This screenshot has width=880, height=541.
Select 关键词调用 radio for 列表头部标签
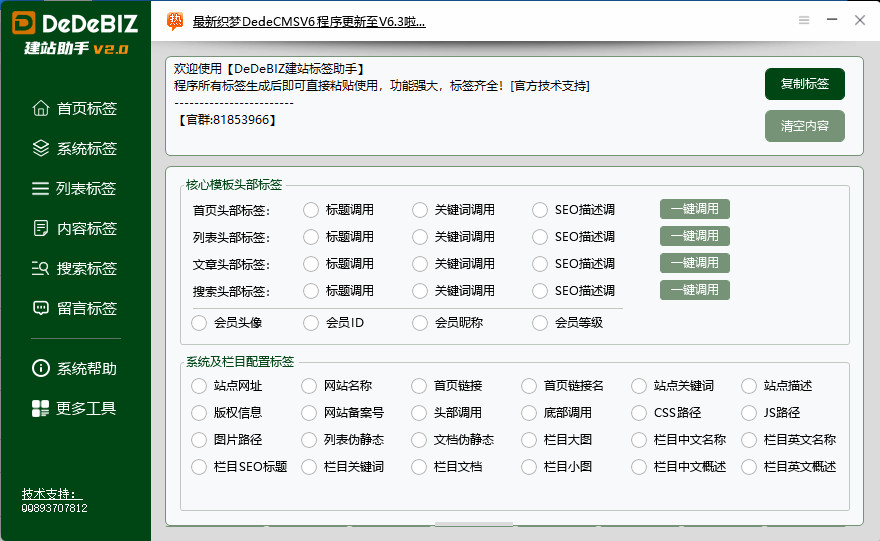(x=420, y=237)
